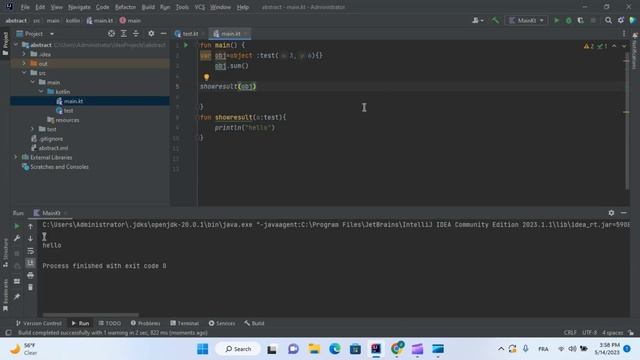Click Run console horizontal scrollbar
The height and width of the screenshot is (360, 640).
(x=91, y=315)
